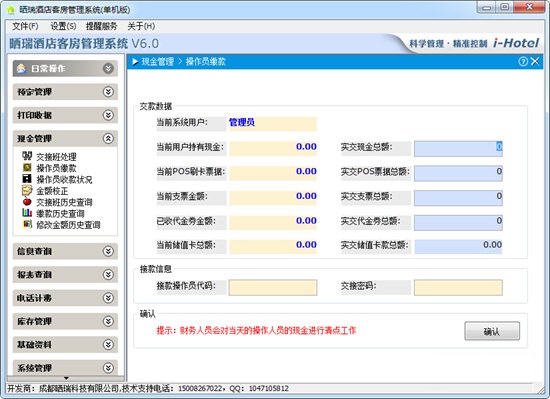Open the 提醒服务 menu
This screenshot has width=550, height=399.
point(101,26)
